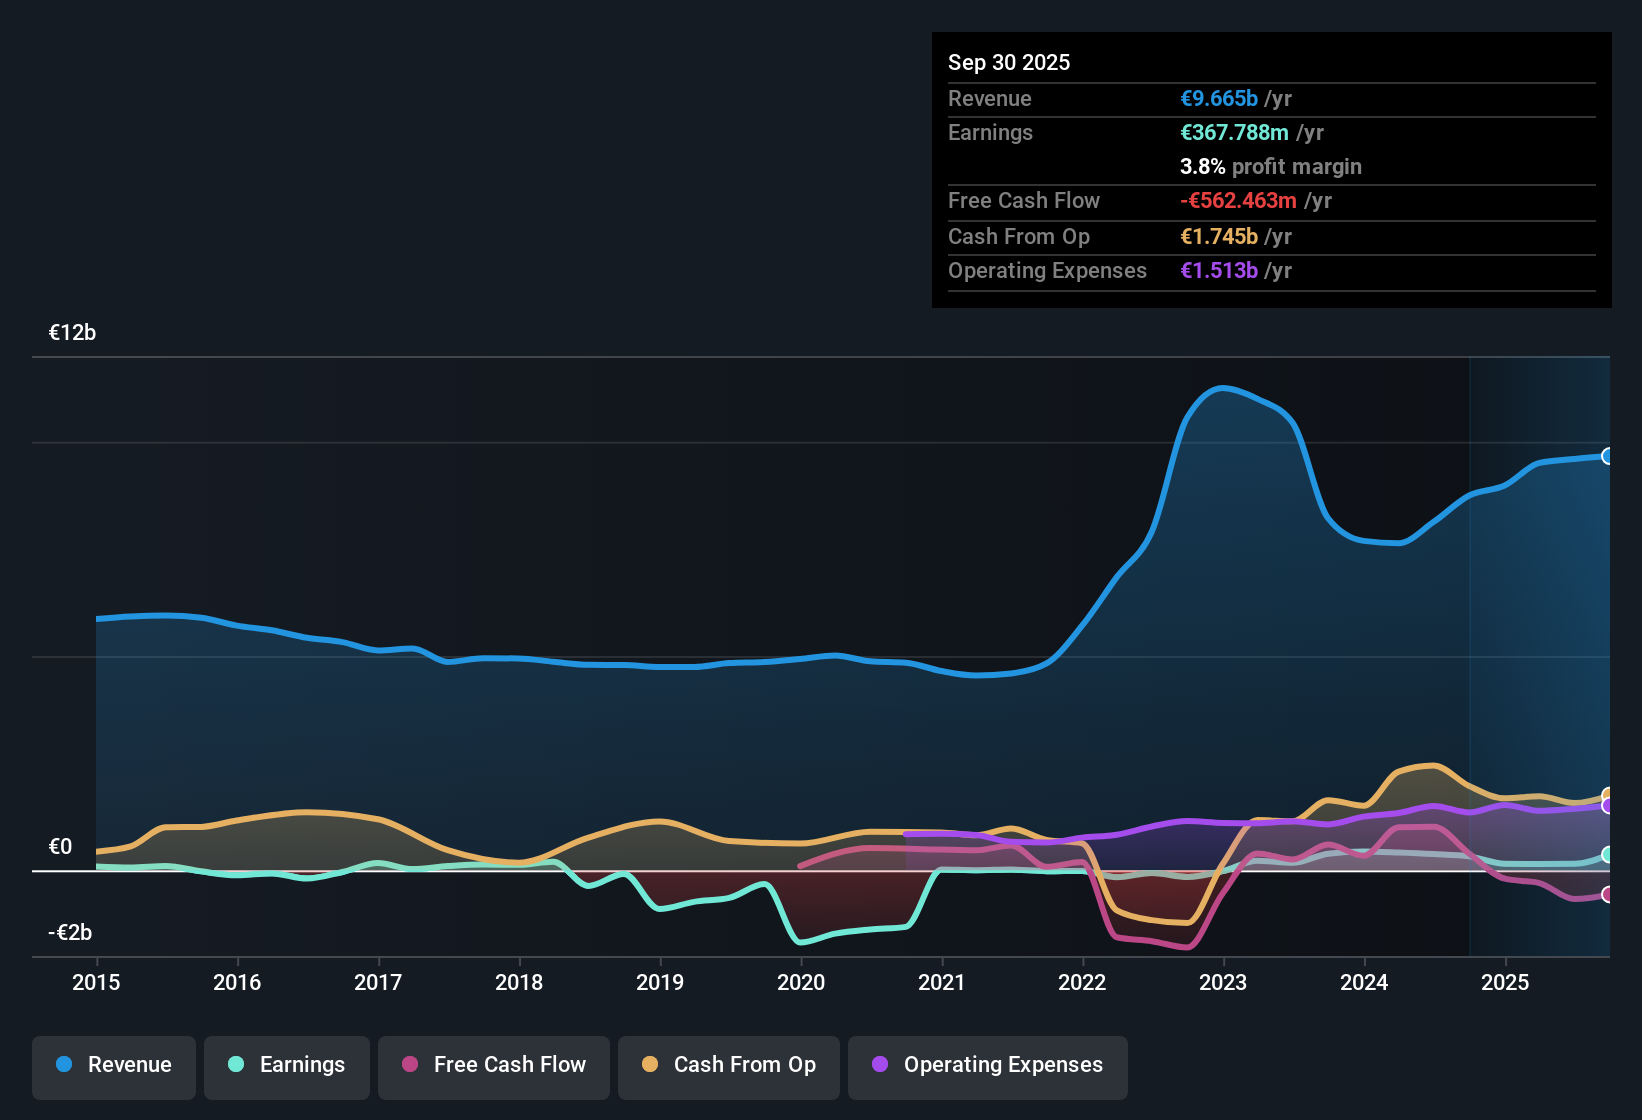
Task: Click the 3.8% profit margin text
Action: click(x=1270, y=166)
